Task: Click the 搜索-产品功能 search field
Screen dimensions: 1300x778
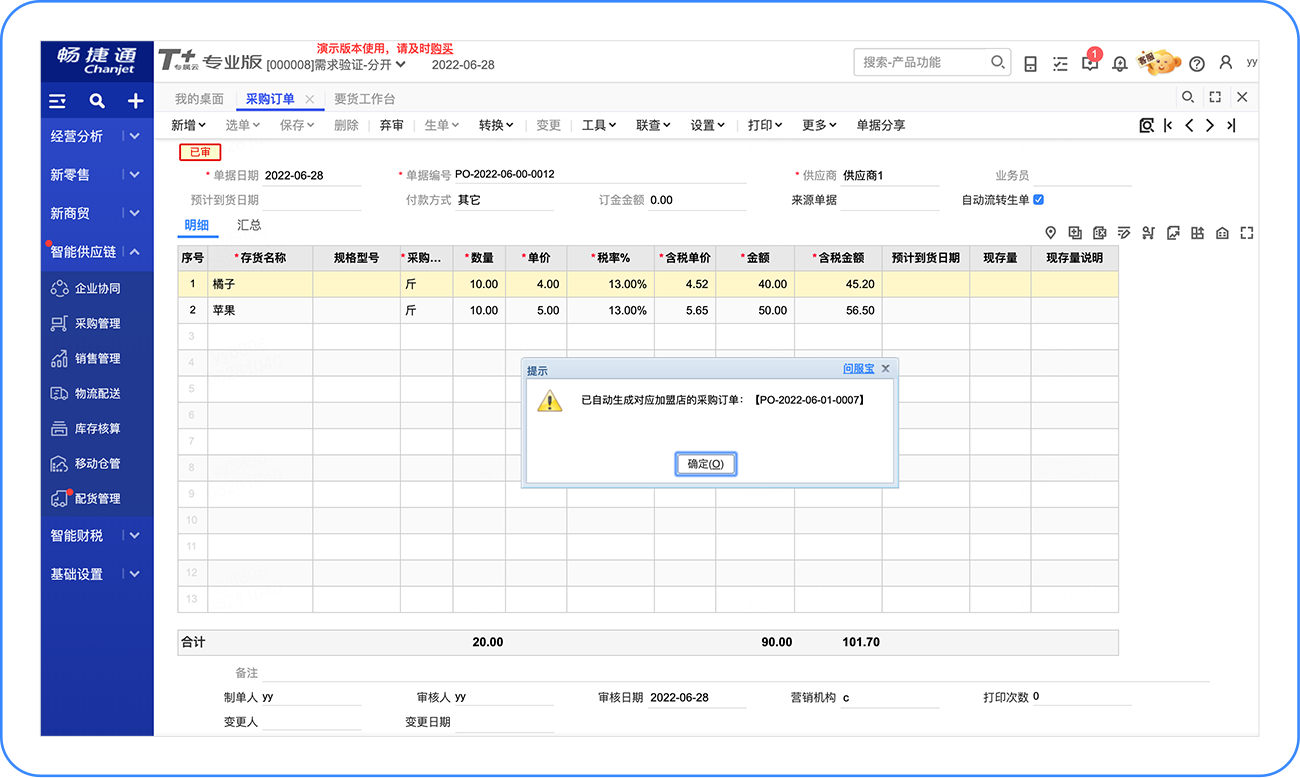Action: (x=920, y=62)
